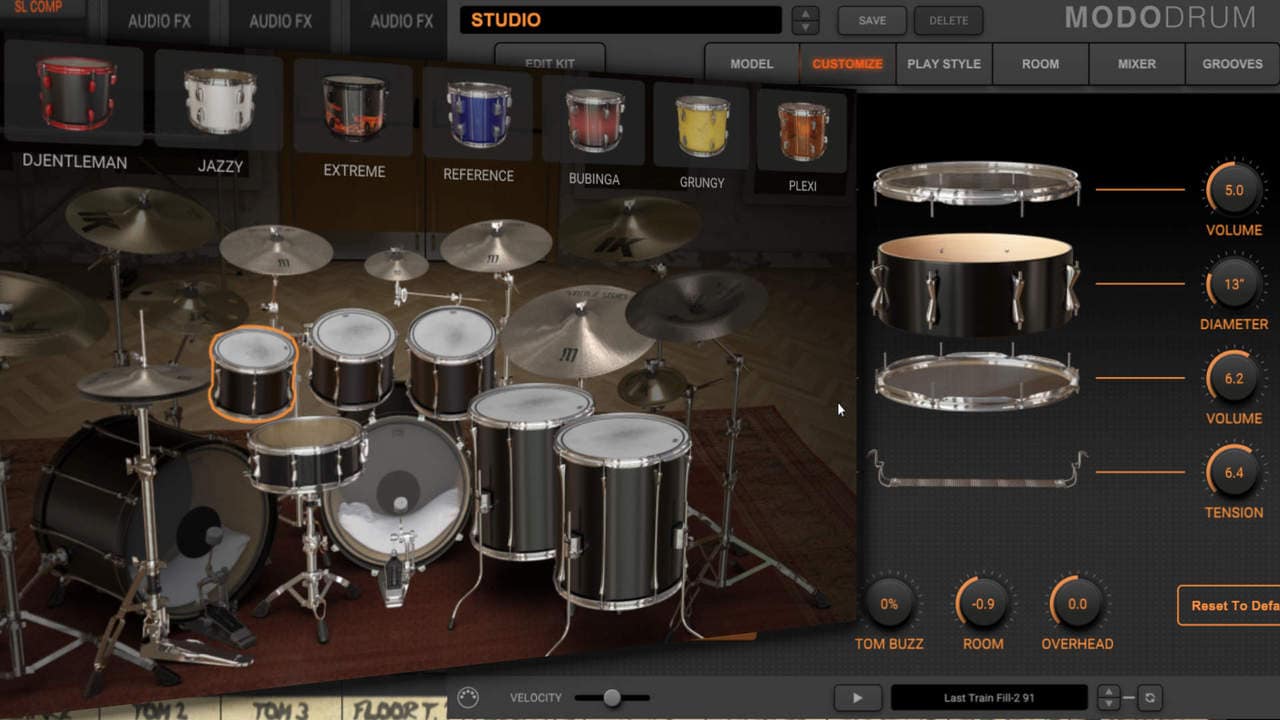The image size is (1280, 720).
Task: Switch to the Mixer tab
Action: (x=1136, y=64)
